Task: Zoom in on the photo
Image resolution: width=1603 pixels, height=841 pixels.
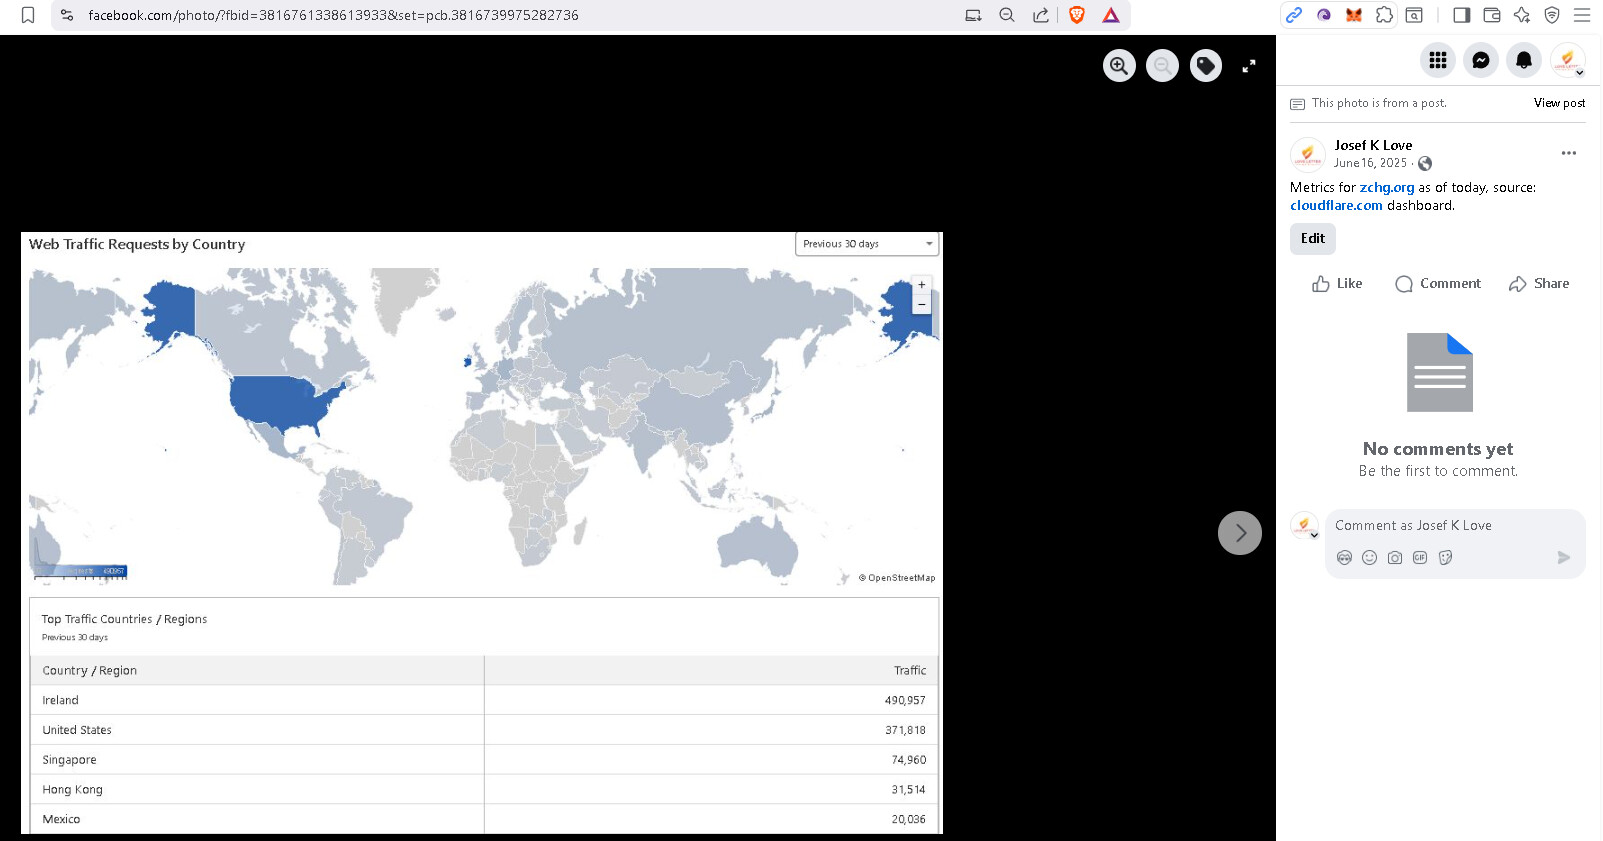Action: click(1119, 66)
